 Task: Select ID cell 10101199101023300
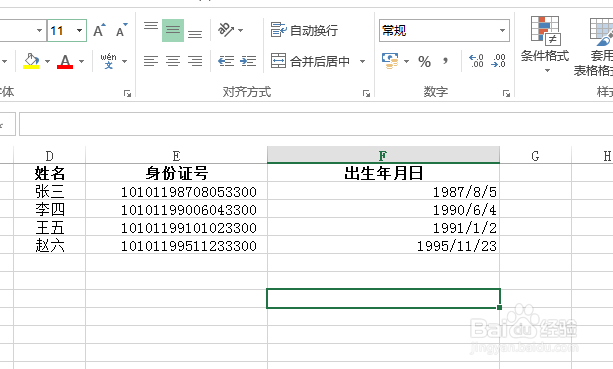176,227
